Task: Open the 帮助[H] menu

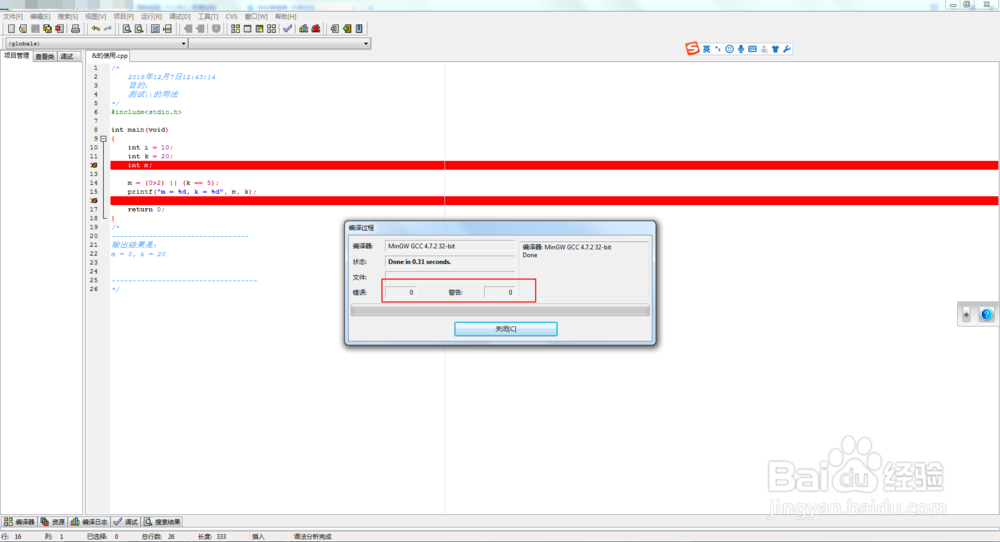Action: coord(286,17)
